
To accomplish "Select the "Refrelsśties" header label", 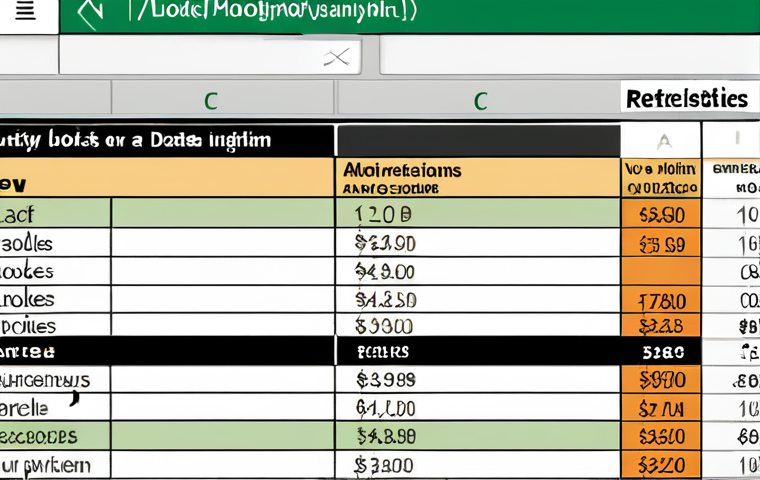I will [687, 99].
